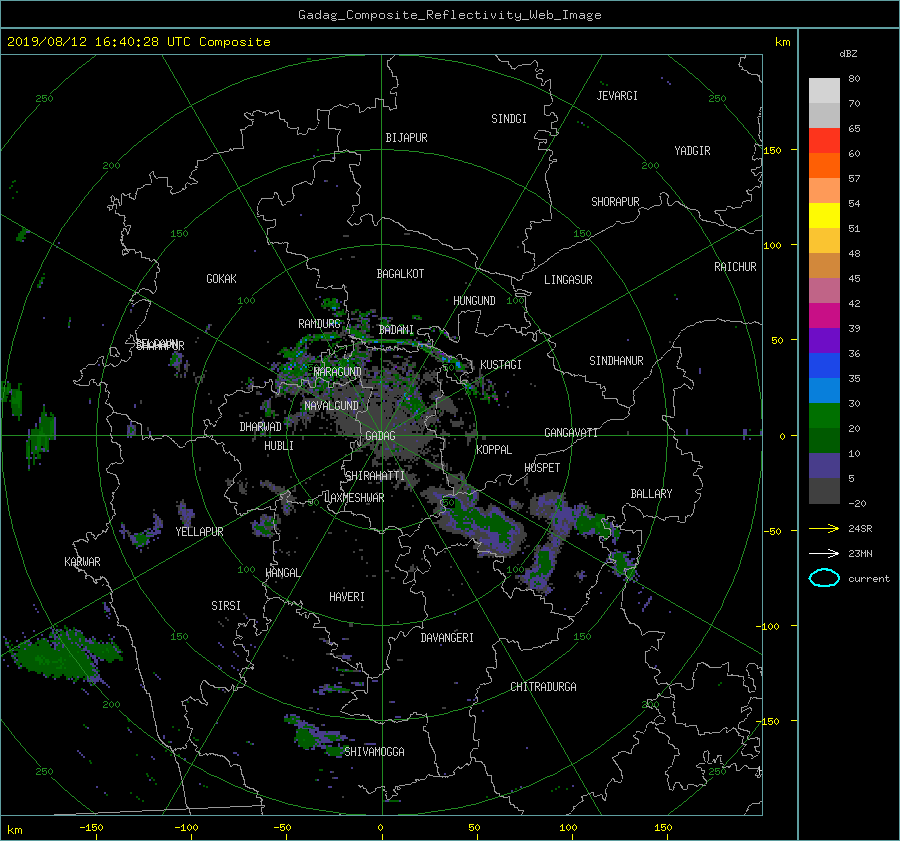Click the 150 km right axis tick
The width and height of the screenshot is (900, 841).
(773, 150)
